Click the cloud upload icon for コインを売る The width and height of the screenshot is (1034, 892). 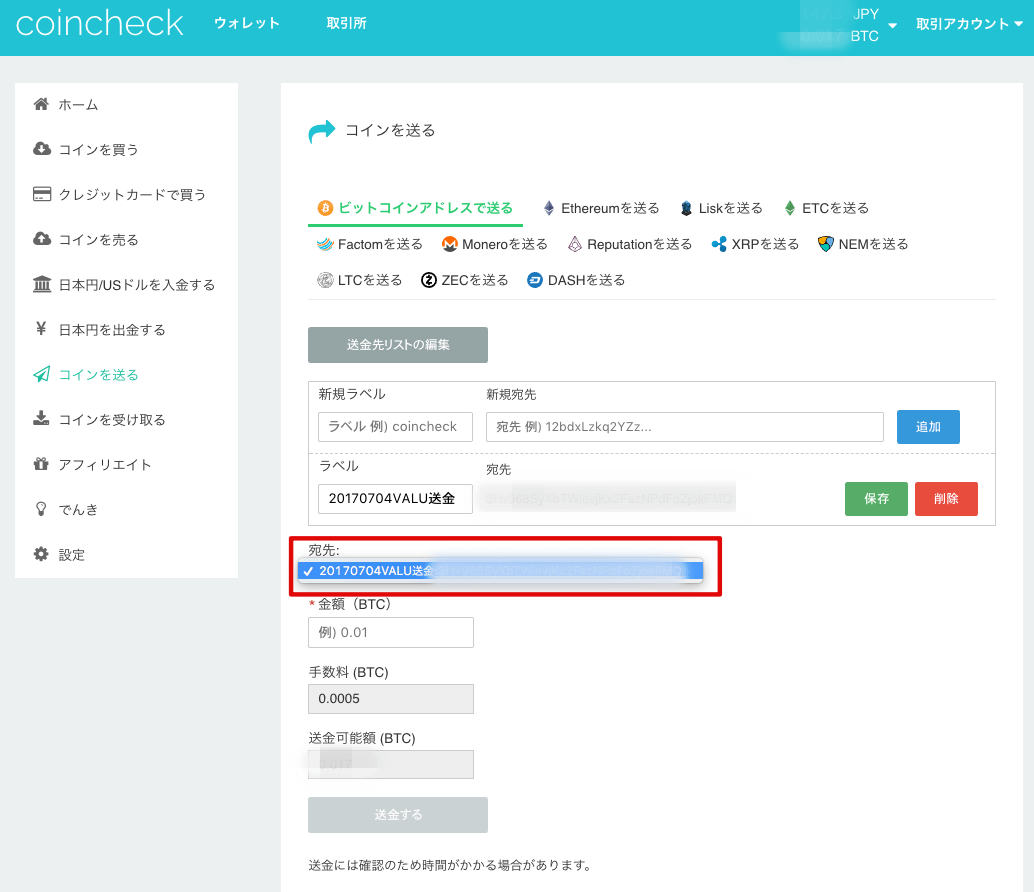42,239
